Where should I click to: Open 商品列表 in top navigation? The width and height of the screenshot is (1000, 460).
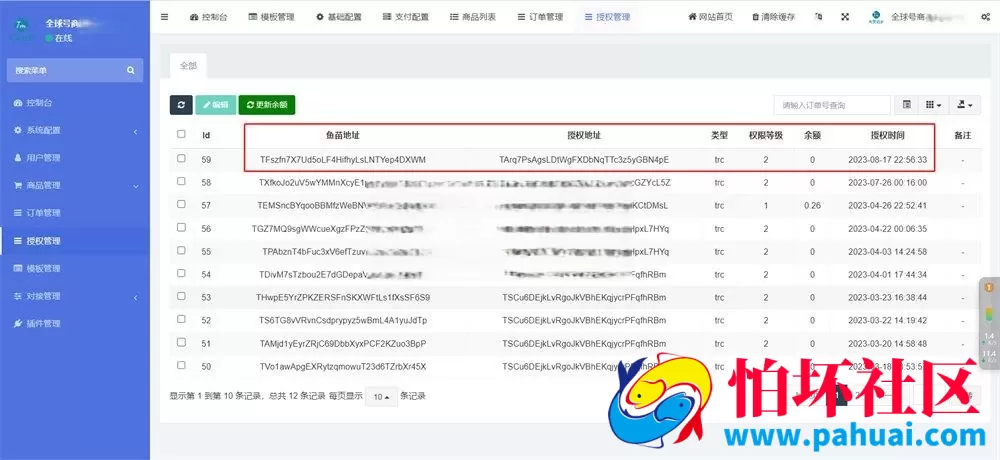pyautogui.click(x=473, y=17)
